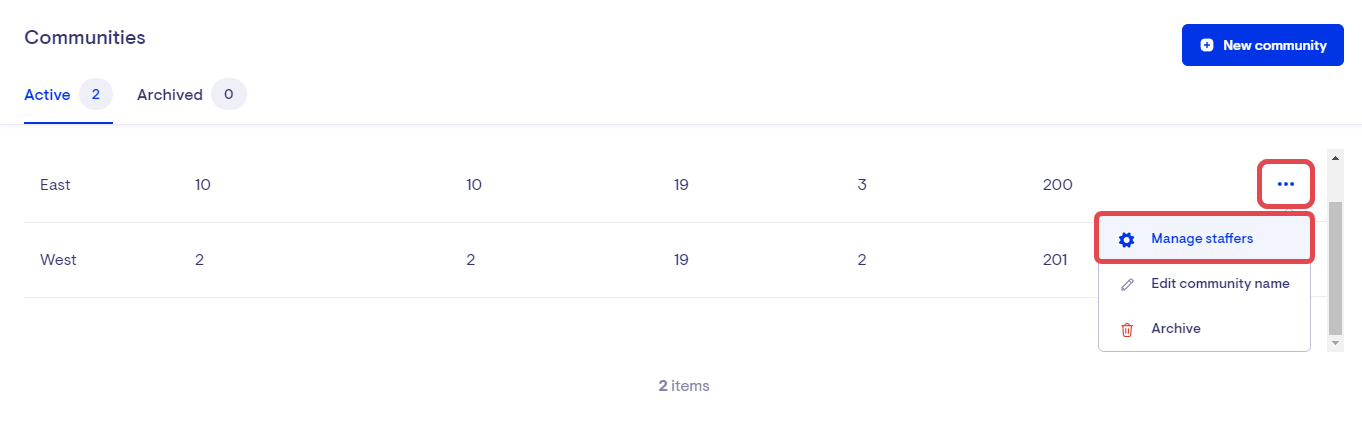The width and height of the screenshot is (1362, 438).
Task: Click the gear icon beside Manage staffers
Action: pyautogui.click(x=1127, y=239)
